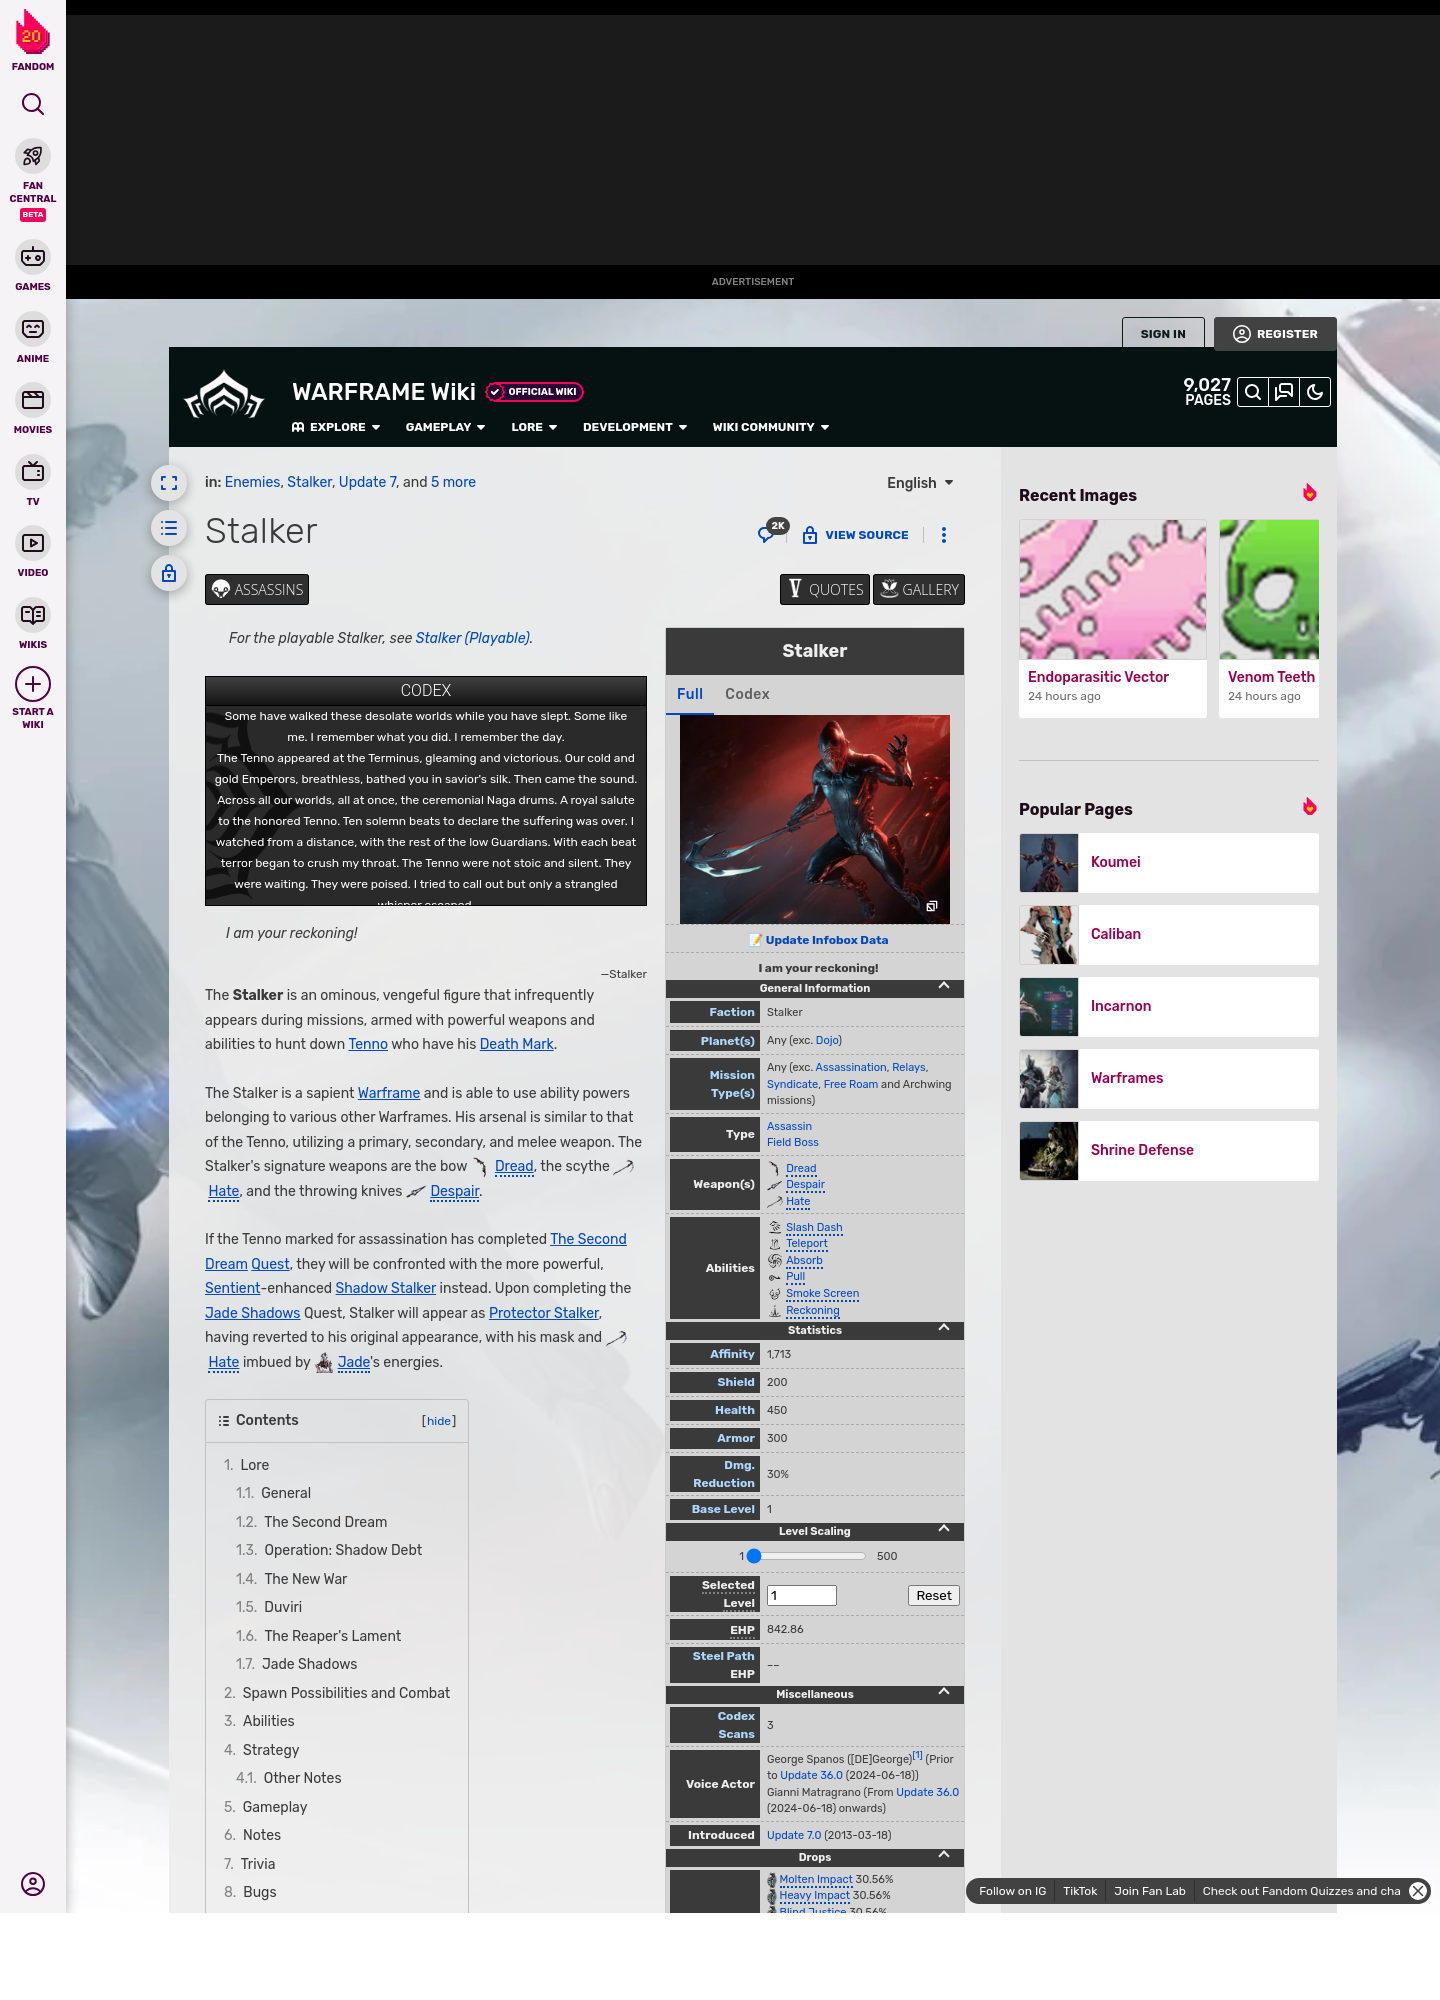Open the Wikis book icon

pyautogui.click(x=33, y=614)
